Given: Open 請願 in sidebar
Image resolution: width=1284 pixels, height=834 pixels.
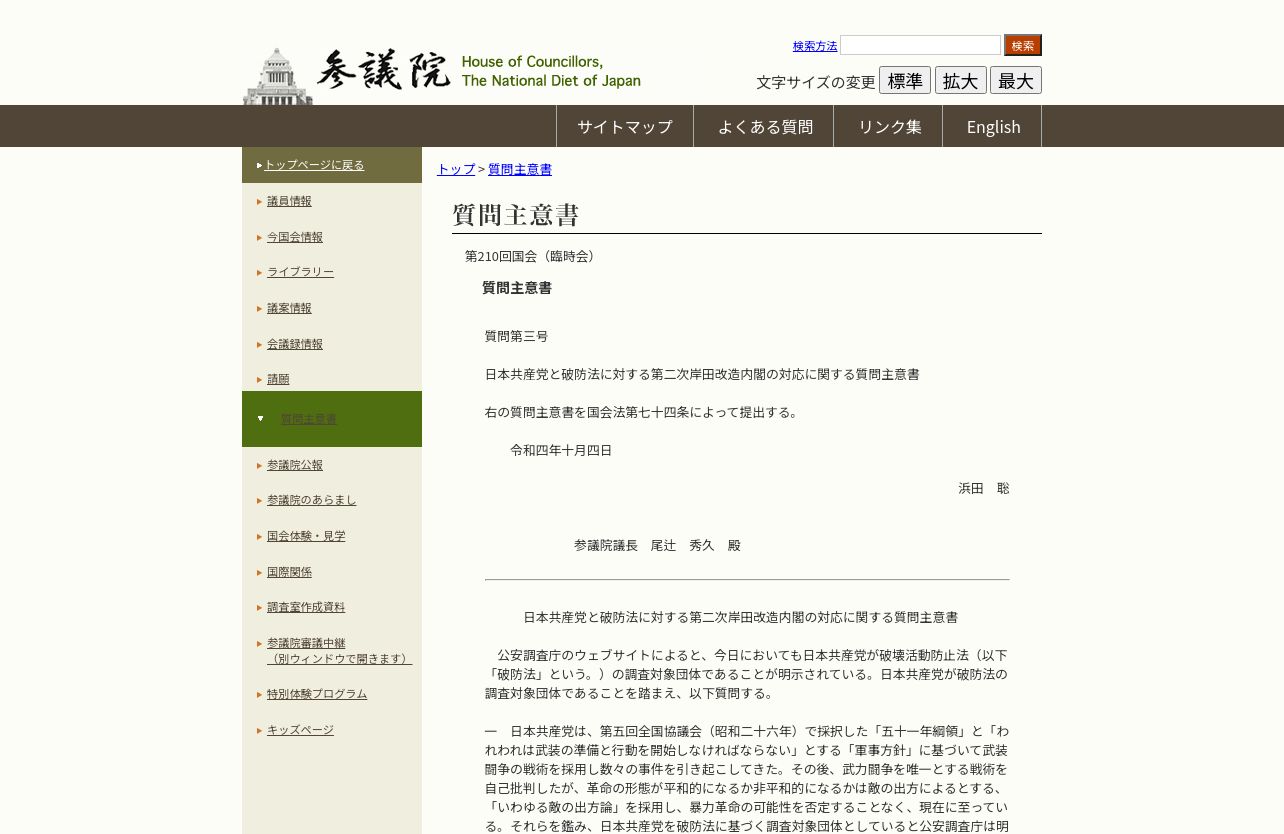Looking at the screenshot, I should click(x=278, y=379).
